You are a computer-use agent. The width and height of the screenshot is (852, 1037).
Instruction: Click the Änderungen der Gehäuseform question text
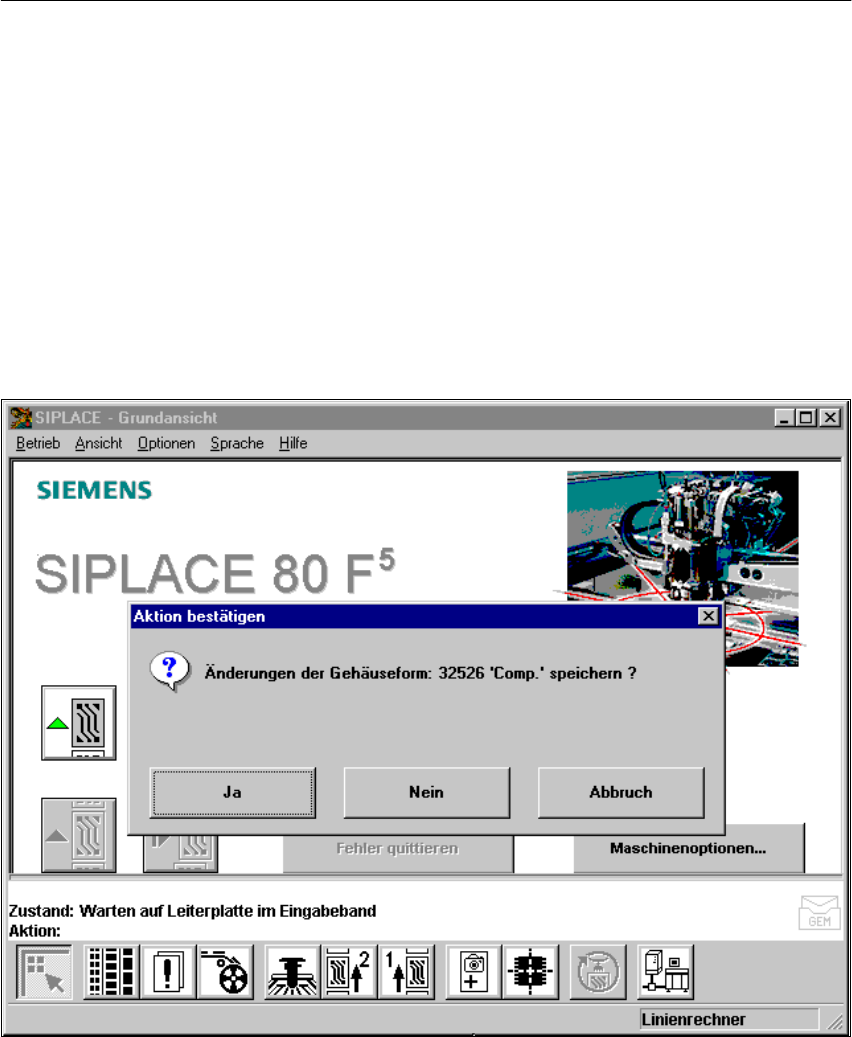tap(421, 673)
